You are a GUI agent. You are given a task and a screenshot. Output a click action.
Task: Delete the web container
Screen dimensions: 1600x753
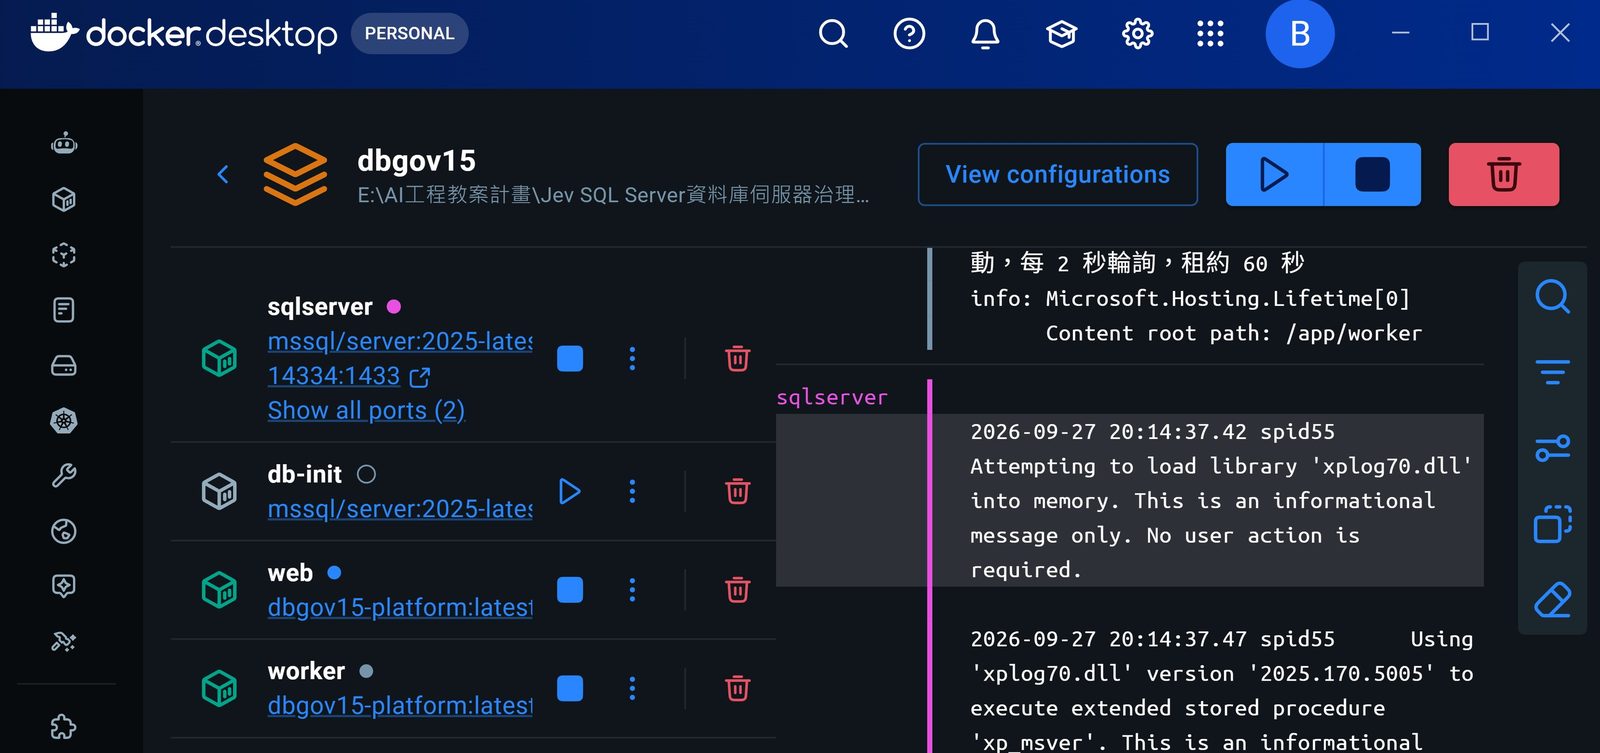(738, 590)
